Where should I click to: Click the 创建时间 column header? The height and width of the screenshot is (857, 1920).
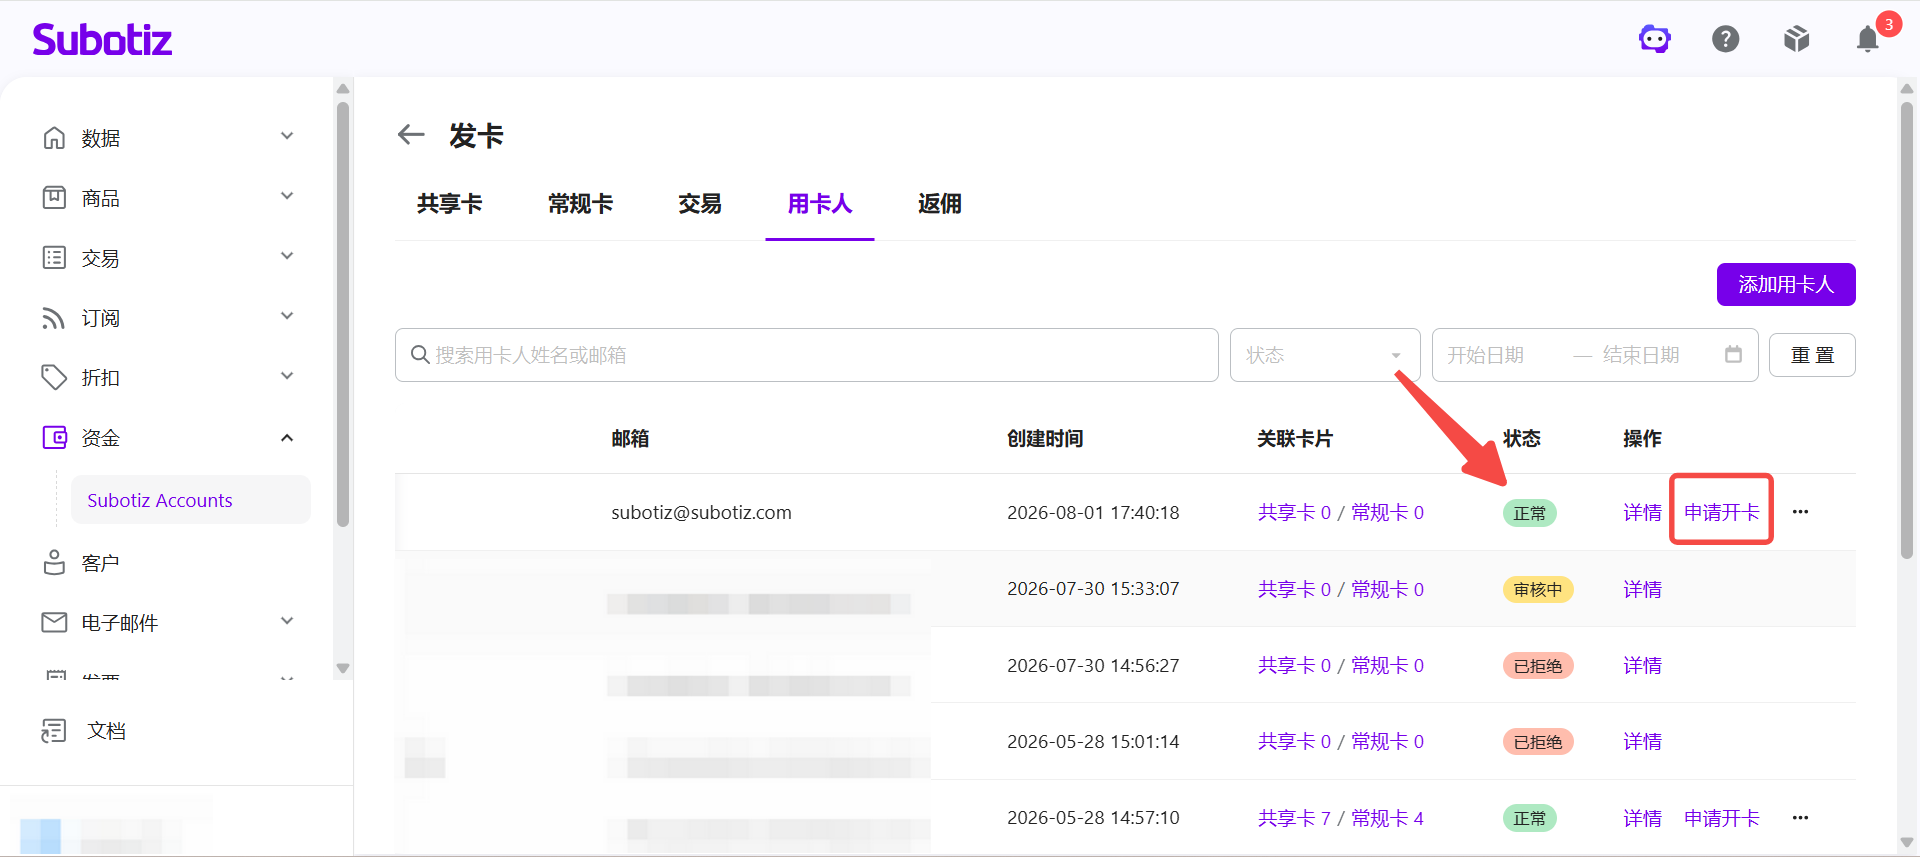click(1045, 438)
